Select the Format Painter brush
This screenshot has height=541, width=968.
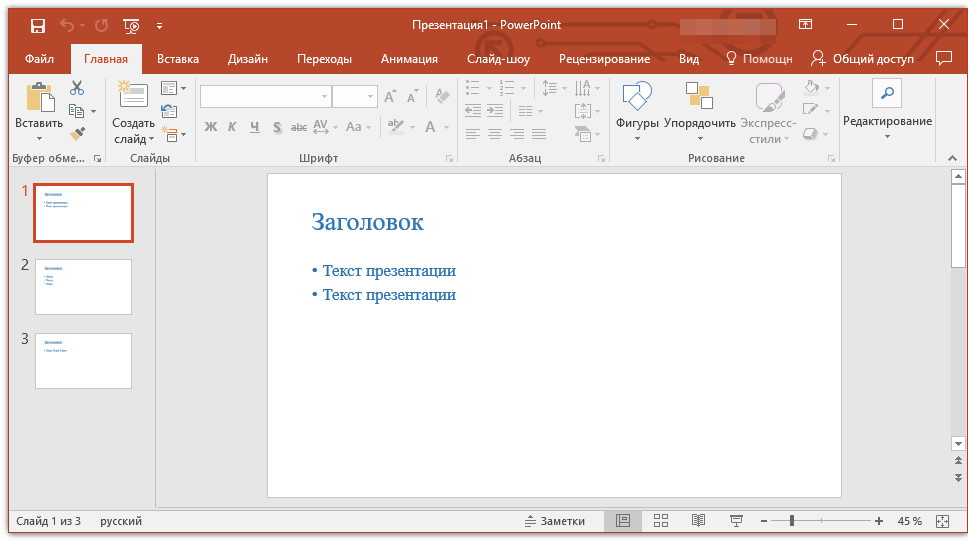[77, 132]
